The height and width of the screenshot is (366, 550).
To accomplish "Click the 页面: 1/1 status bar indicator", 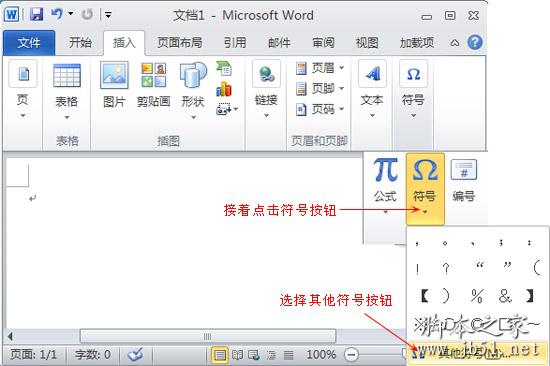I will click(33, 354).
